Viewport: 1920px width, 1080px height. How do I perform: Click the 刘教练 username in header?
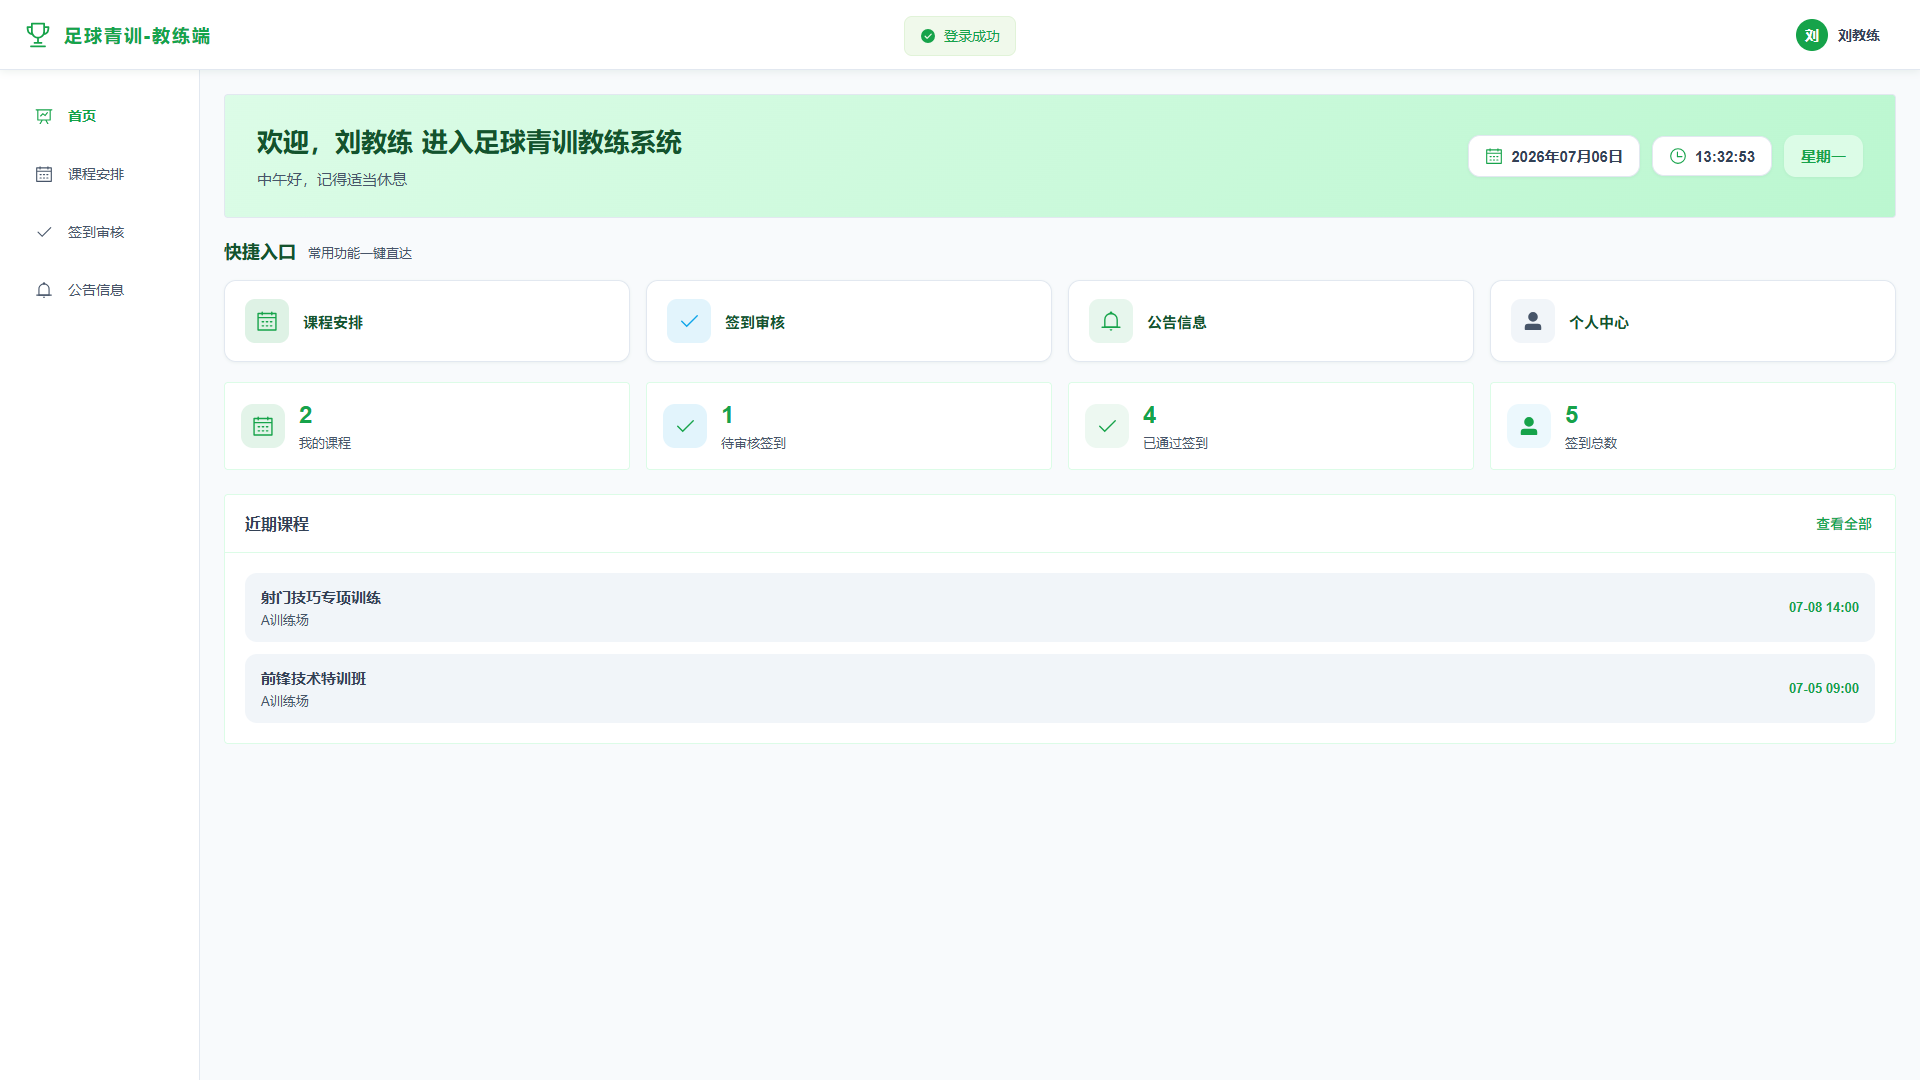pos(1859,35)
